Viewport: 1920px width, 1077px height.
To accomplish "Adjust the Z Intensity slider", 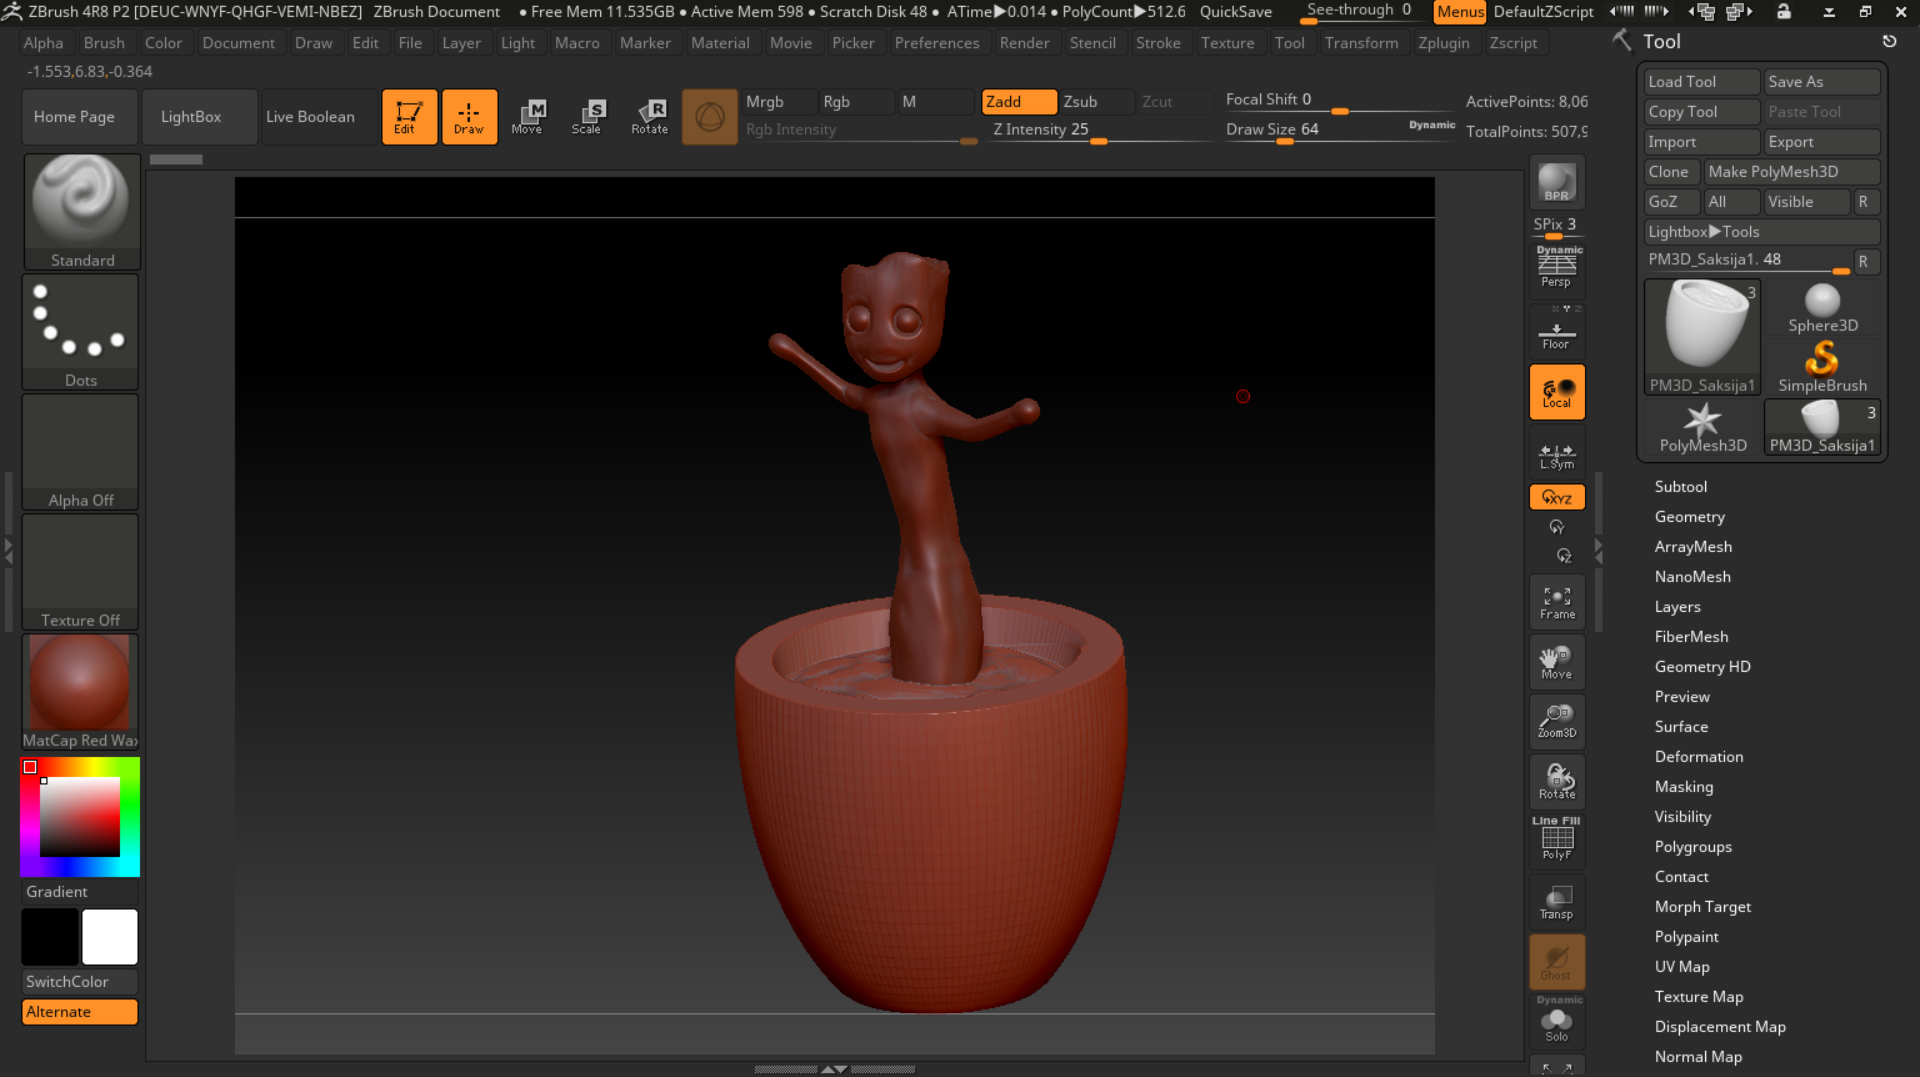I will (x=1099, y=130).
